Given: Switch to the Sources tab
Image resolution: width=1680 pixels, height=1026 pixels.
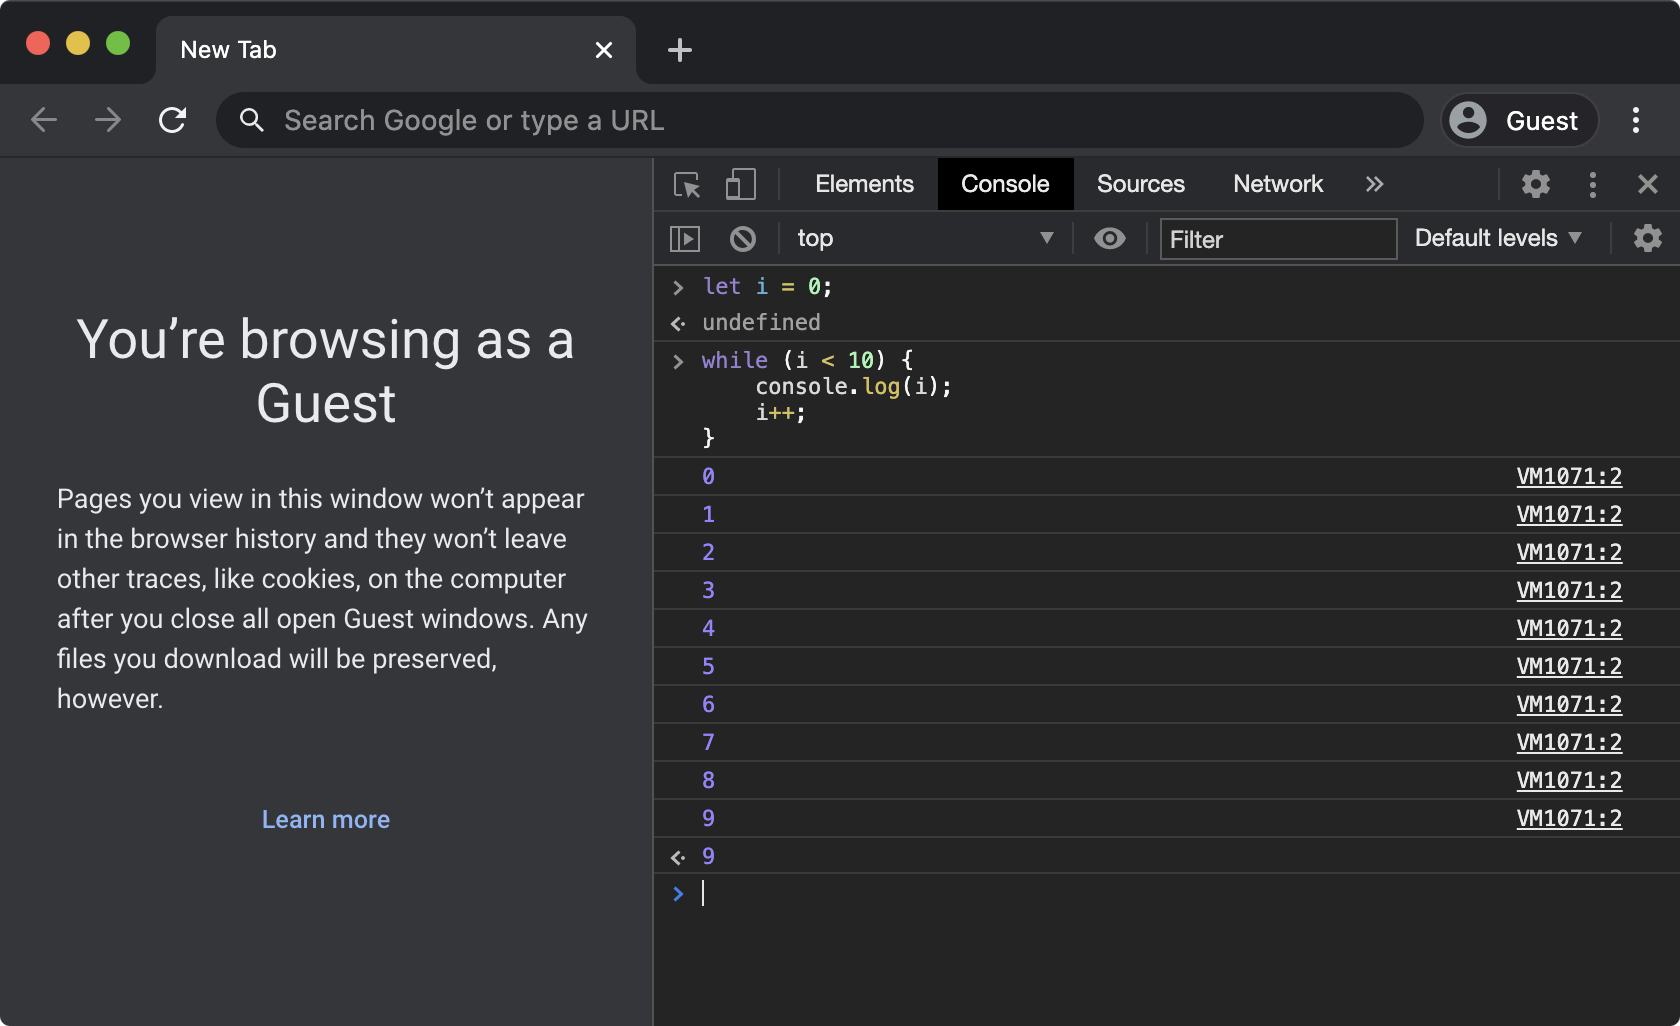Looking at the screenshot, I should pyautogui.click(x=1140, y=184).
